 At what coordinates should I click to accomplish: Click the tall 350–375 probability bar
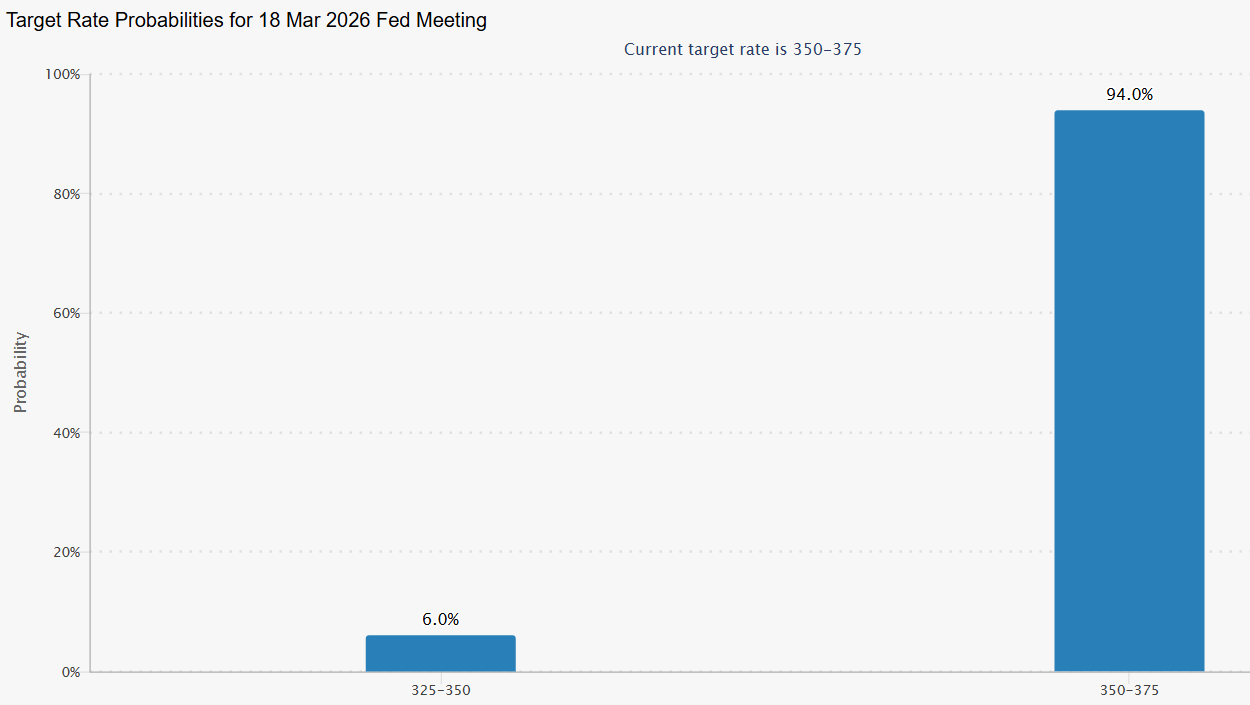[x=1129, y=390]
